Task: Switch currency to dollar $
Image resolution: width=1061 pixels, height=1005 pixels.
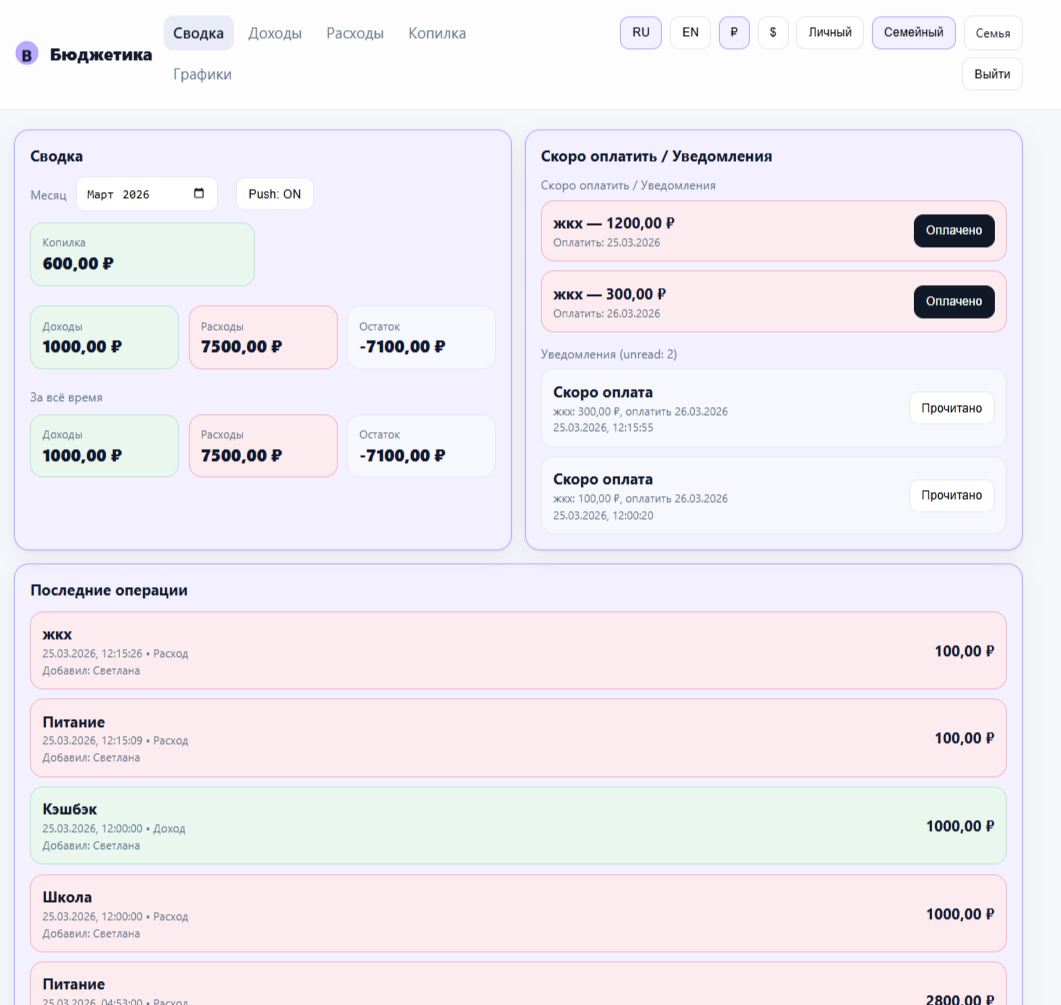Action: coord(773,32)
